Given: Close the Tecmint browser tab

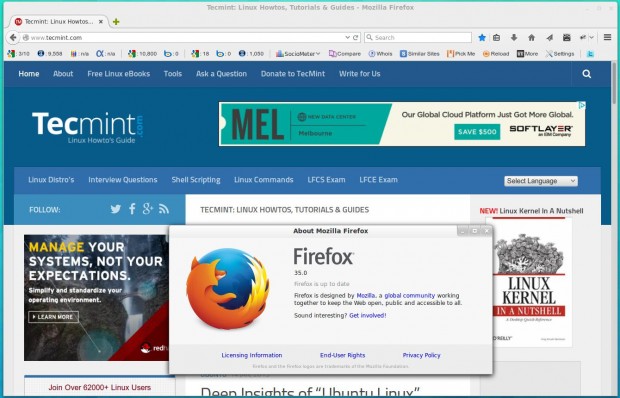Looking at the screenshot, I should [101, 22].
